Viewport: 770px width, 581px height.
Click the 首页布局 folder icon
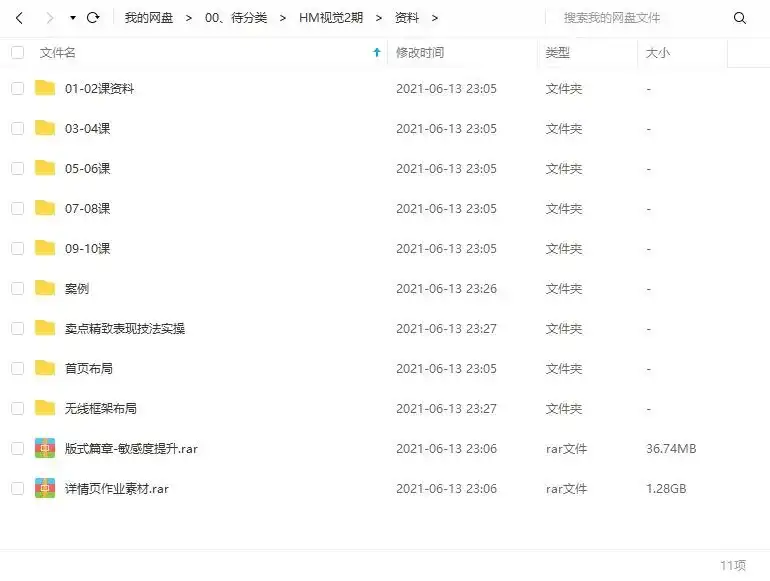pos(45,368)
